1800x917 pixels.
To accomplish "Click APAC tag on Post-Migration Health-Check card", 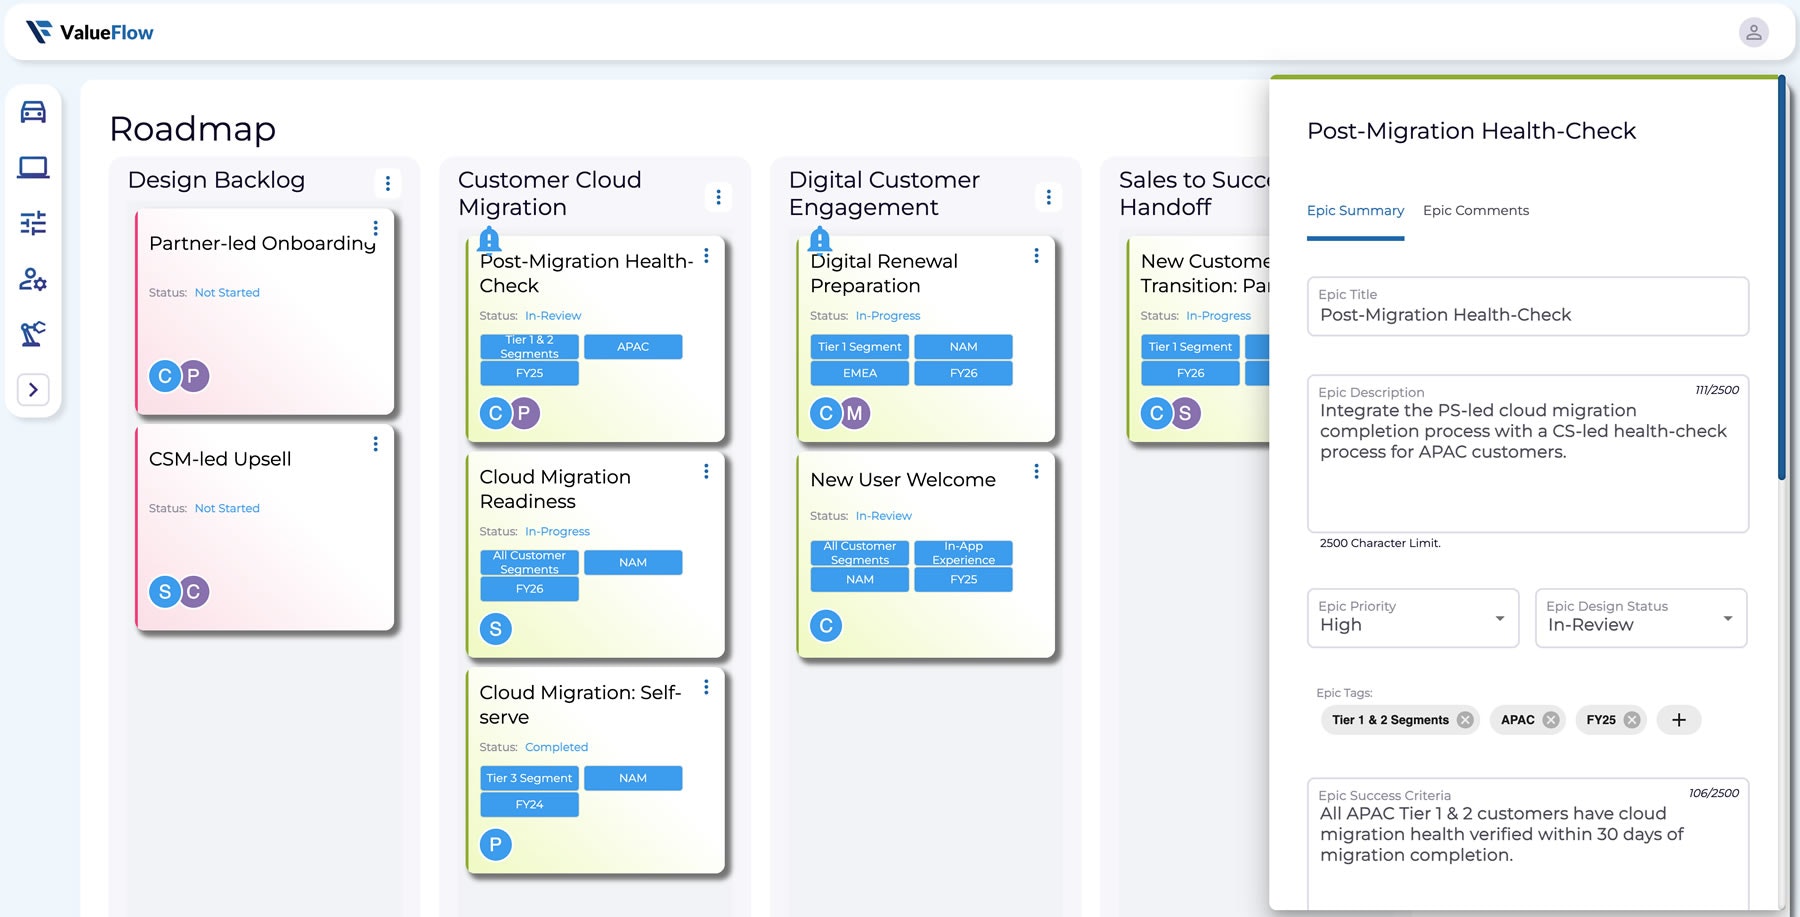I will pyautogui.click(x=633, y=347).
